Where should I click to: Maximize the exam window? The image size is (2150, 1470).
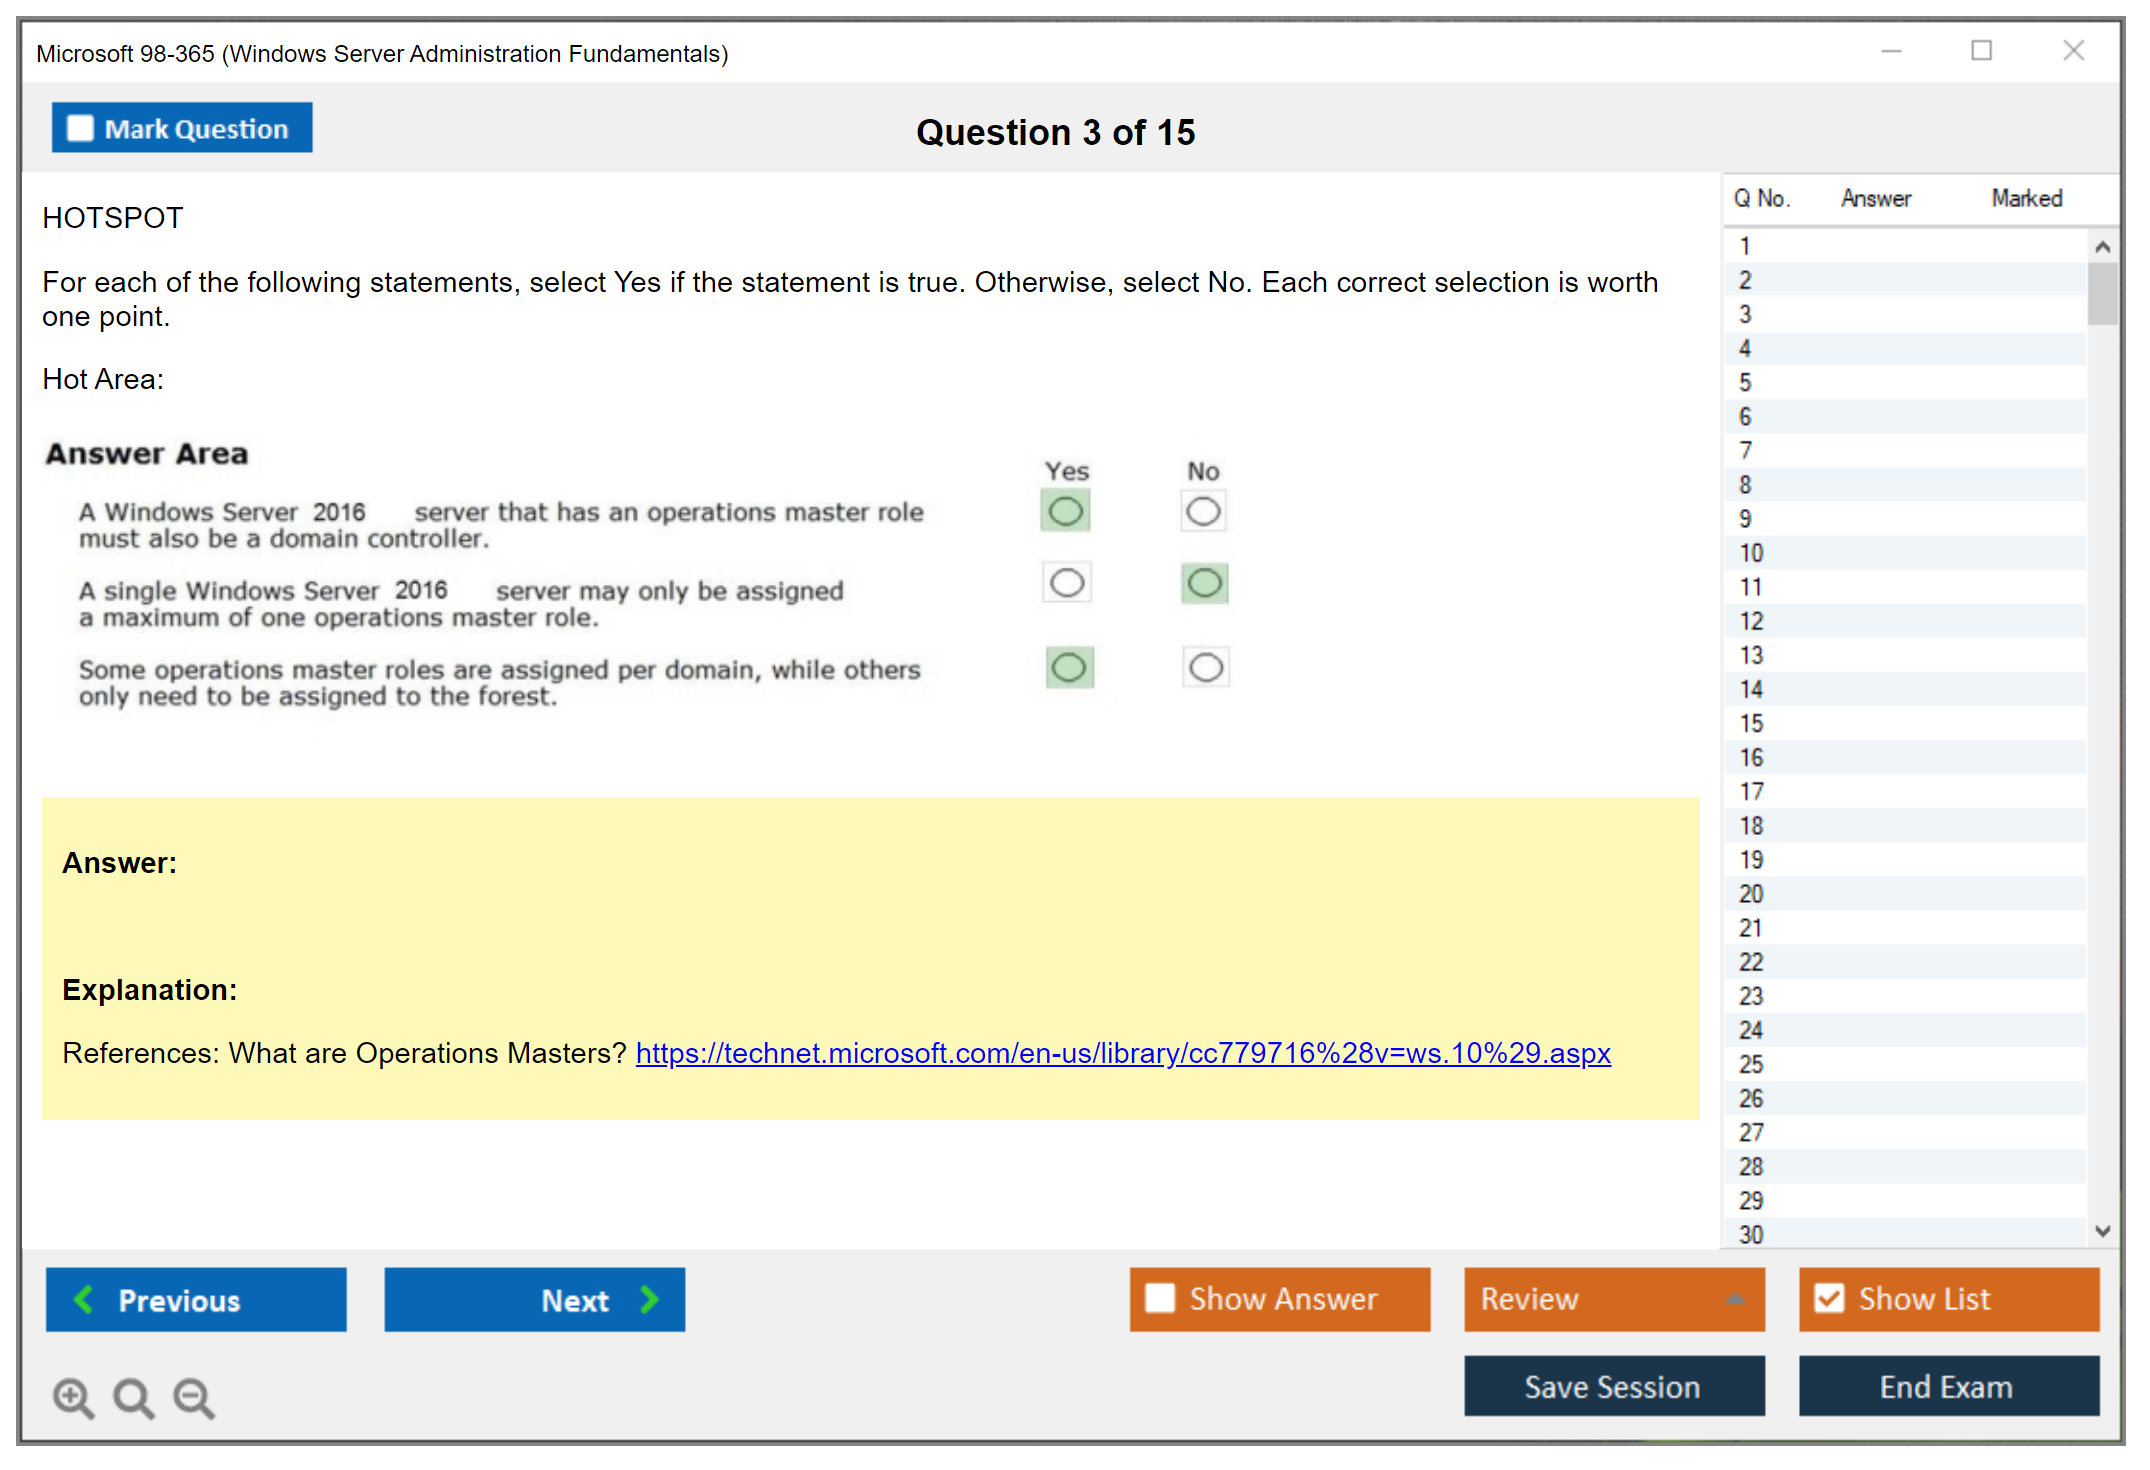1981,51
